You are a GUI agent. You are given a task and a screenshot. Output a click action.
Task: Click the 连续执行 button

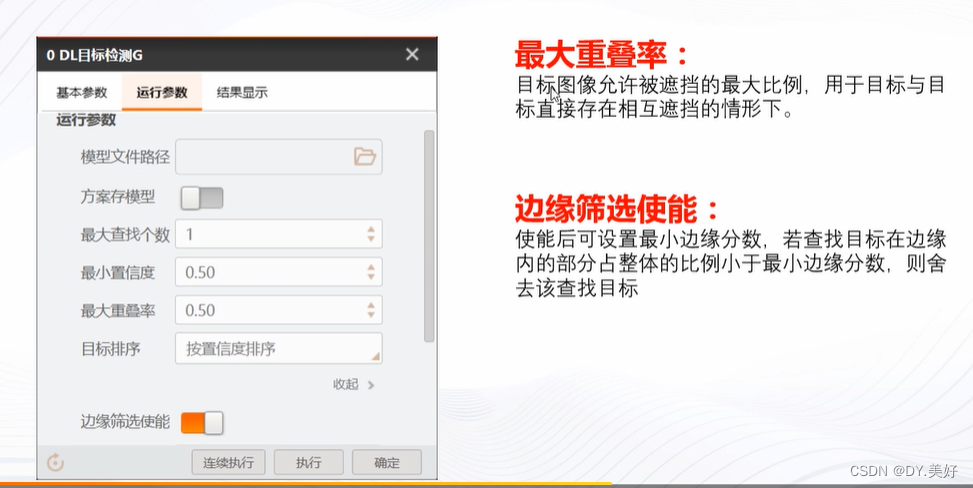228,463
